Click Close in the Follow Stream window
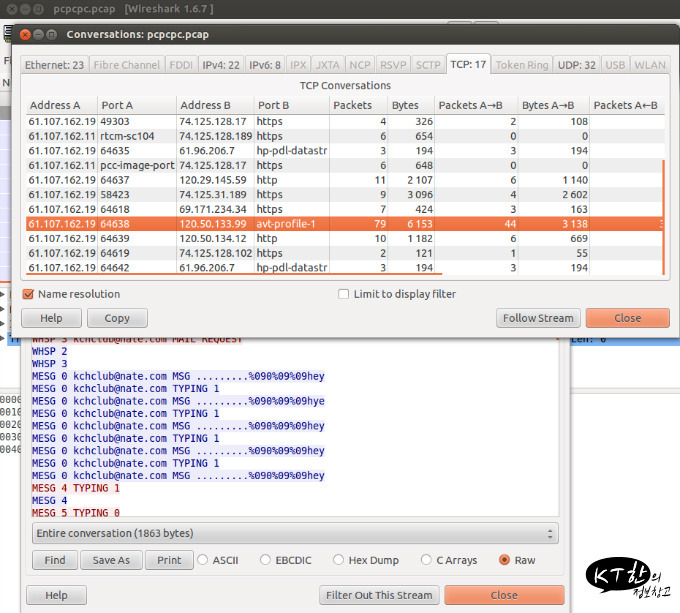 point(504,595)
